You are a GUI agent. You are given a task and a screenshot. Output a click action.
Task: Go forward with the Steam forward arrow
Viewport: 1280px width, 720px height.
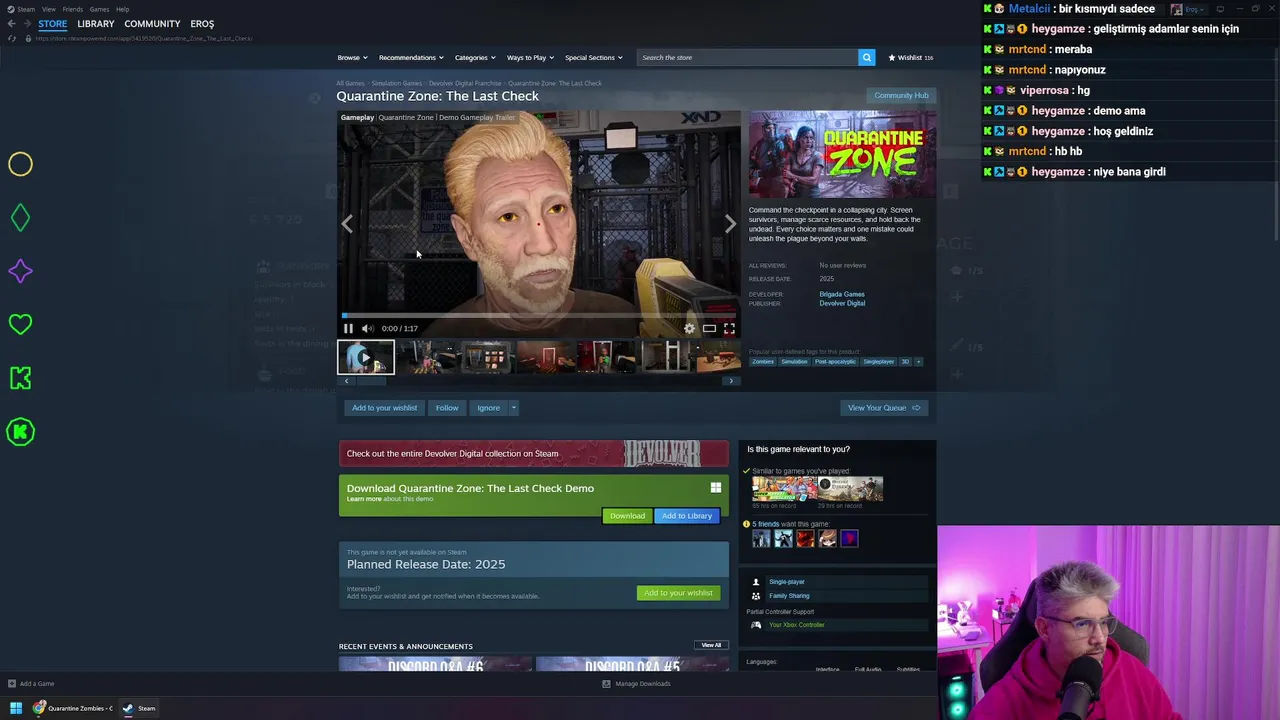26,24
